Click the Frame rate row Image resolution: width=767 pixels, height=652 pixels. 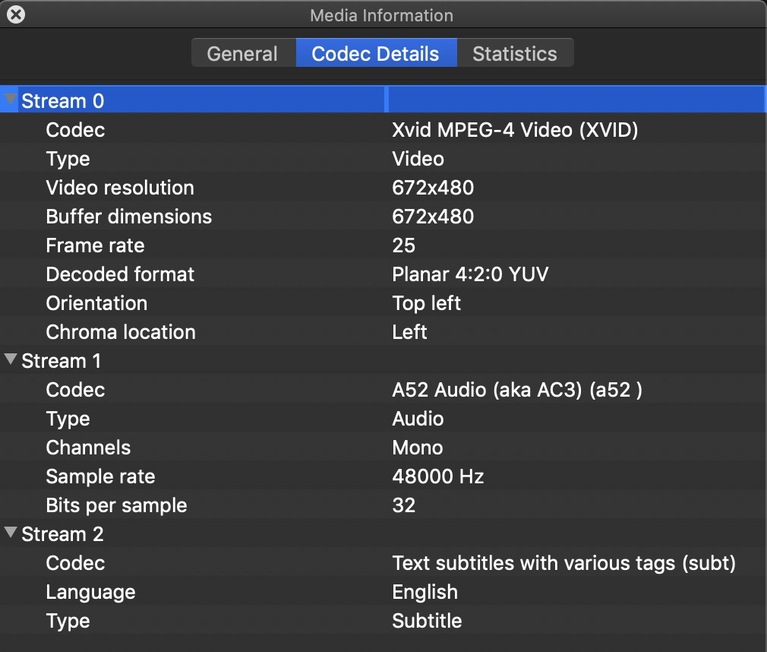coord(95,246)
